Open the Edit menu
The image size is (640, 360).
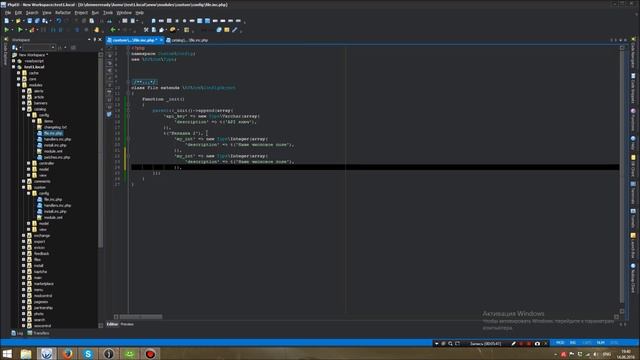[x=19, y=13]
